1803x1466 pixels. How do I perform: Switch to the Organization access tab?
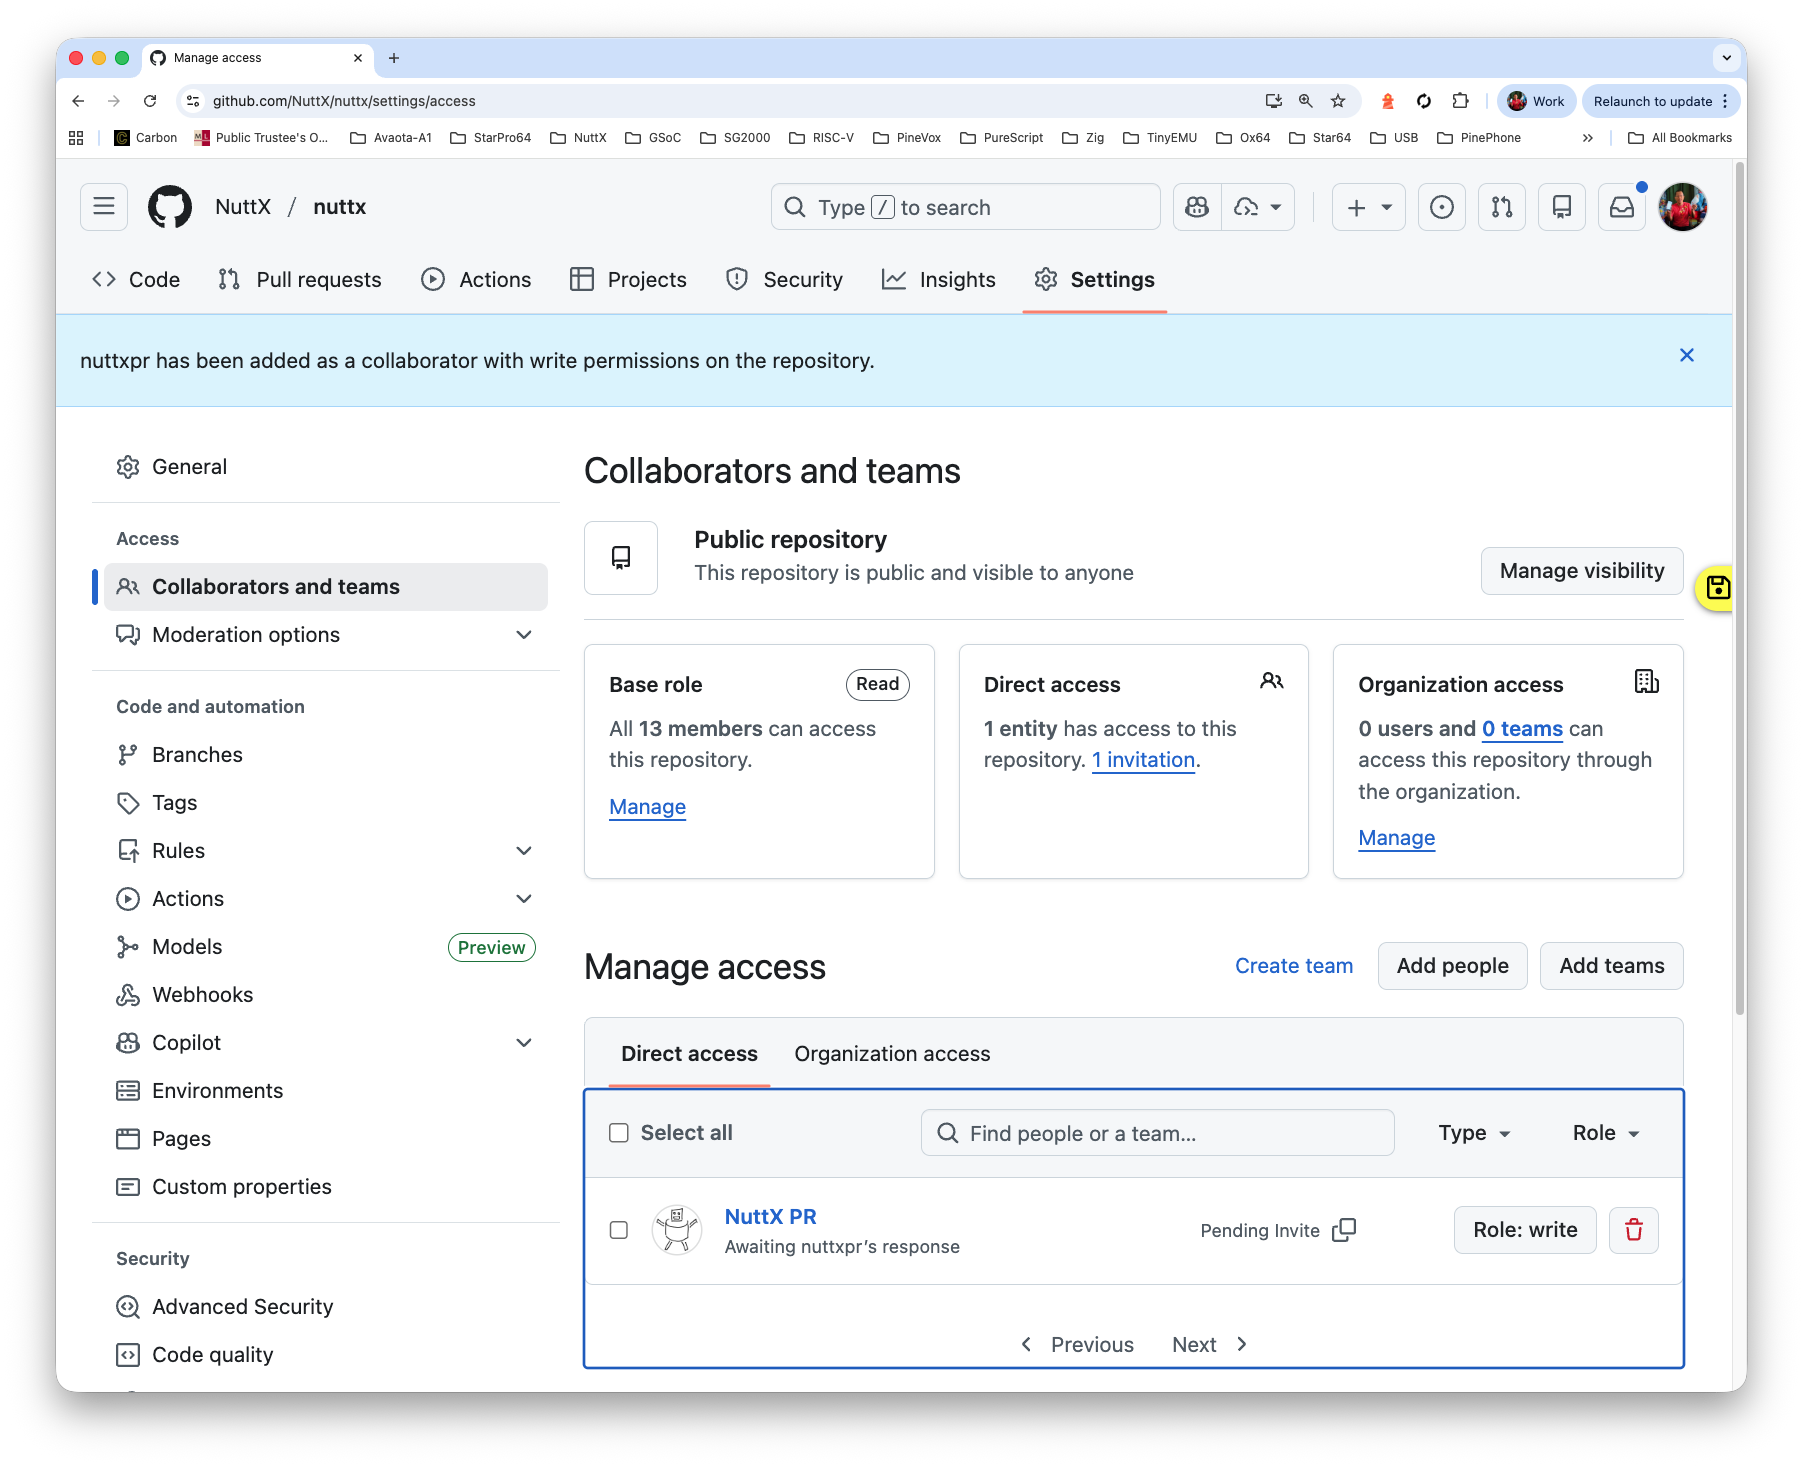[x=892, y=1054]
